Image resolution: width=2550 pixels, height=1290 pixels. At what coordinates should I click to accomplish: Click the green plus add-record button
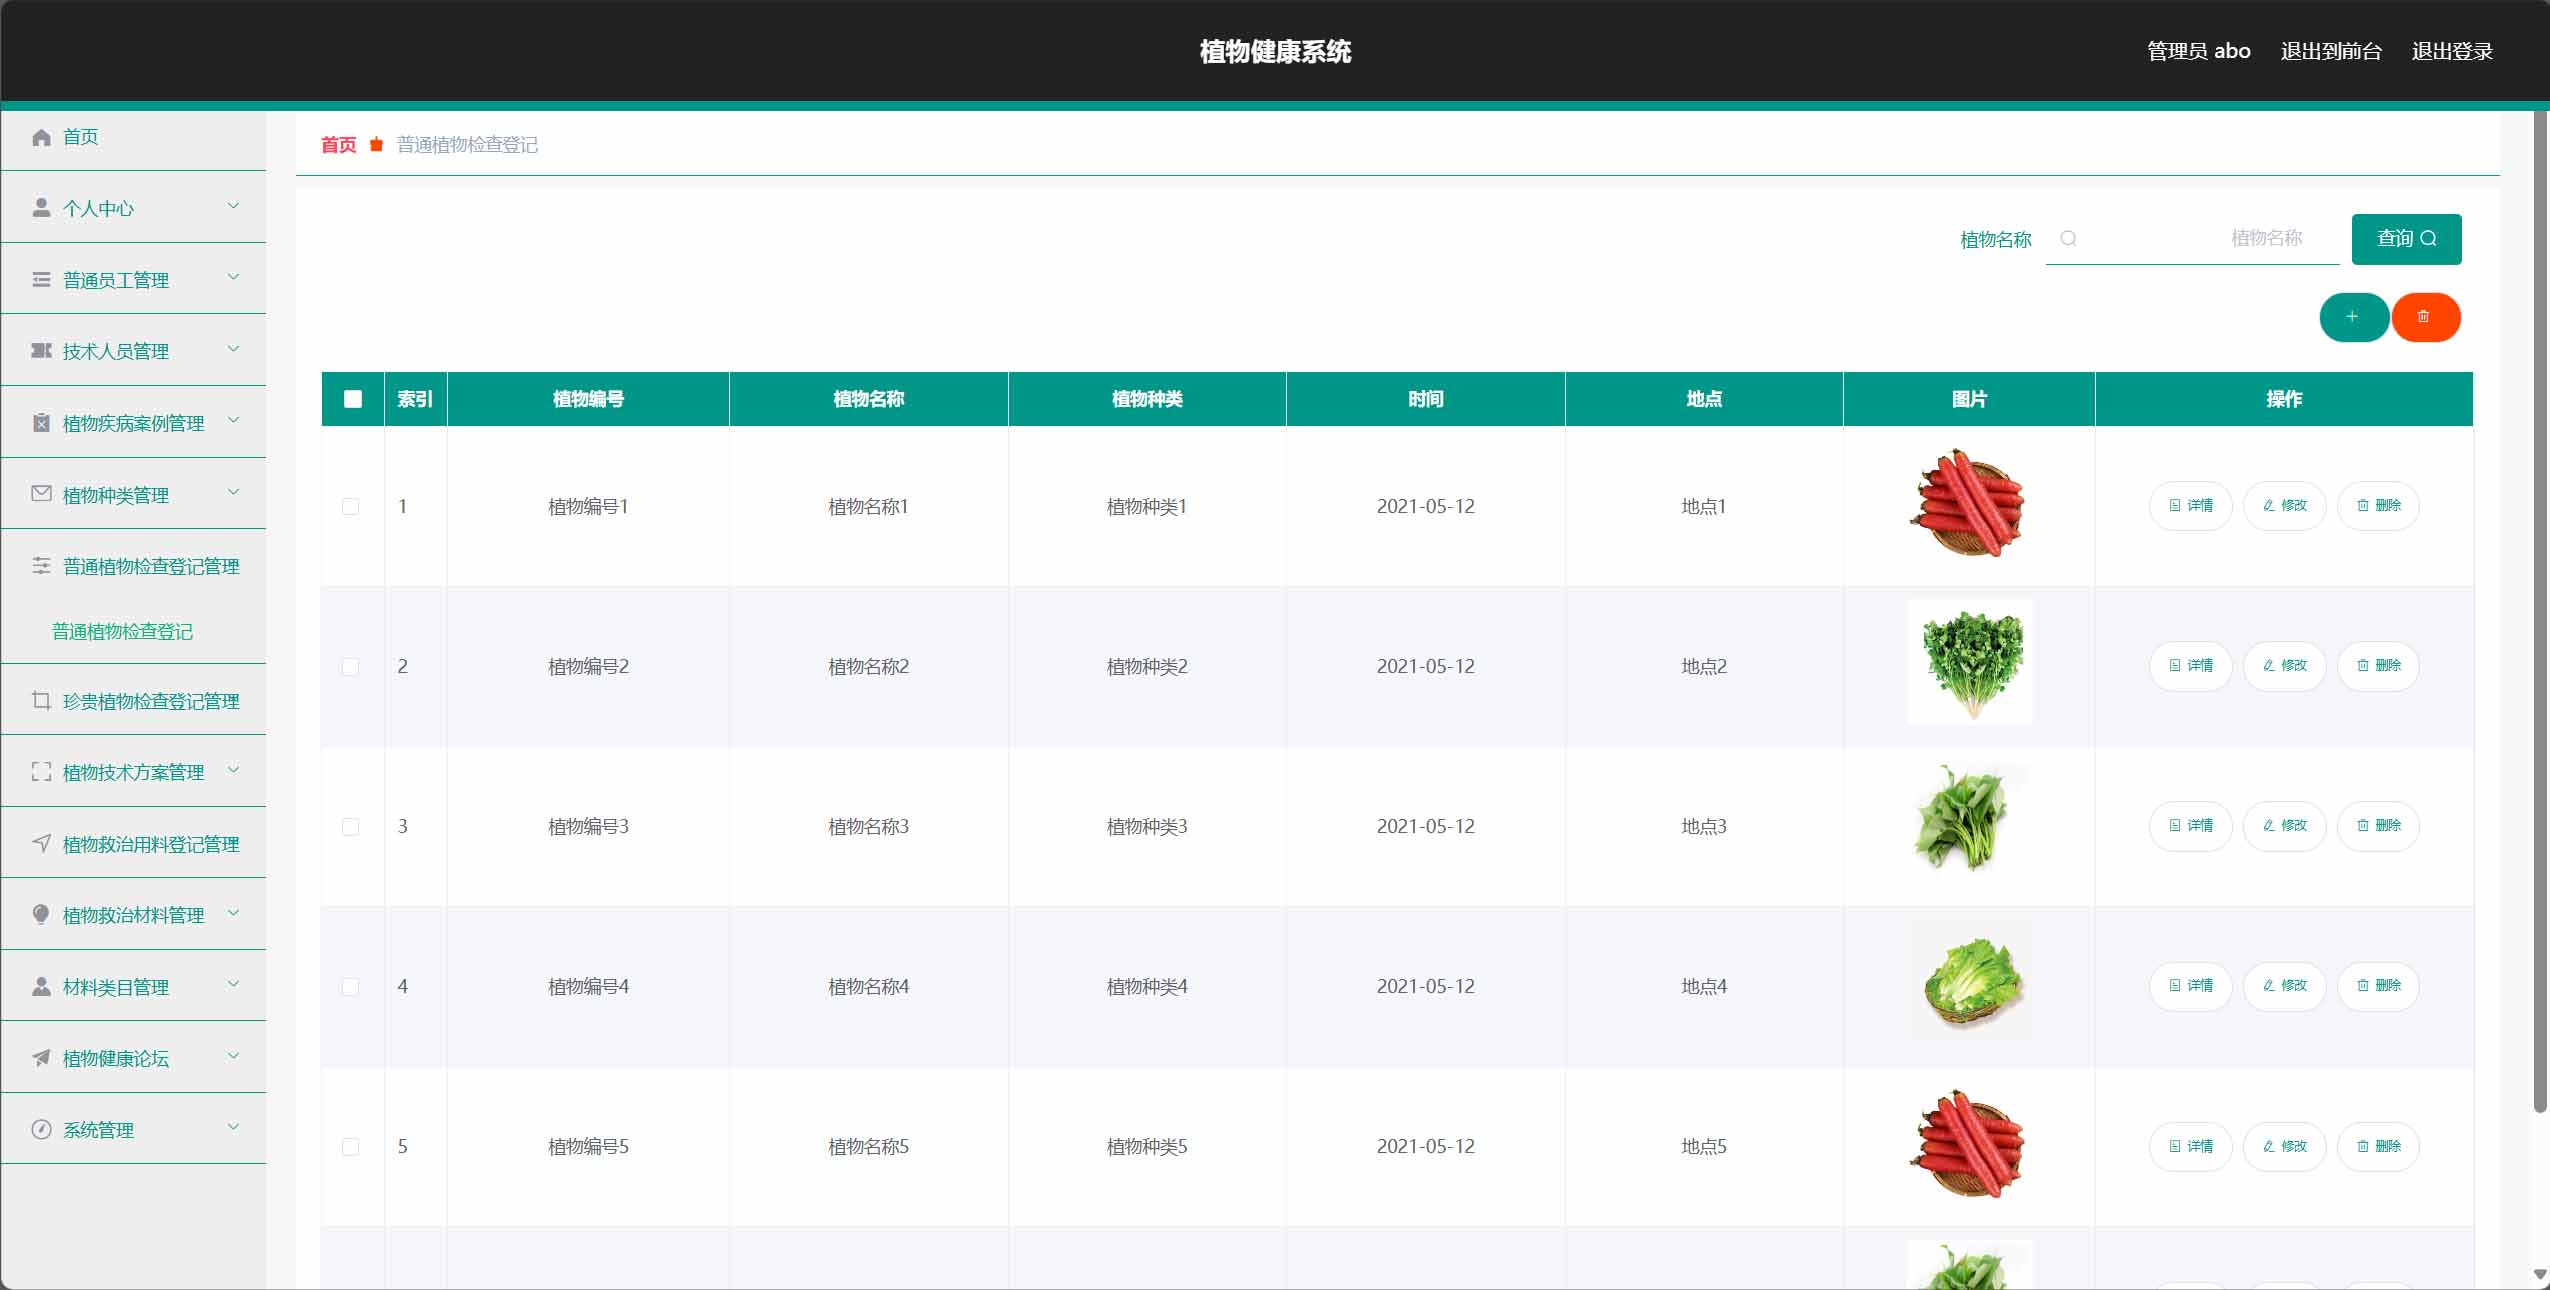(x=2353, y=317)
